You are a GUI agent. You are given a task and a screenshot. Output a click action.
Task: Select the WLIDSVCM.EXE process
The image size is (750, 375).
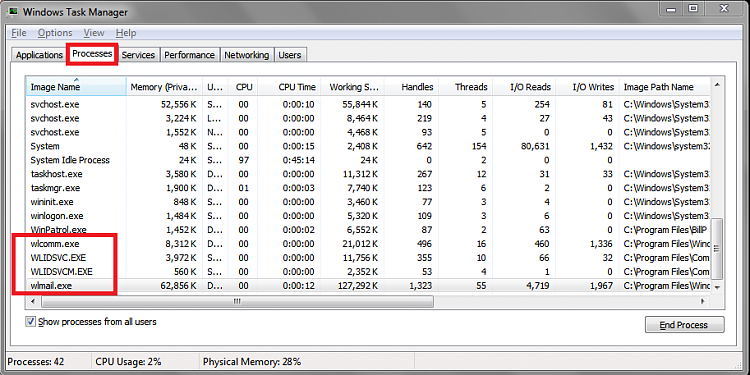pyautogui.click(x=369, y=272)
